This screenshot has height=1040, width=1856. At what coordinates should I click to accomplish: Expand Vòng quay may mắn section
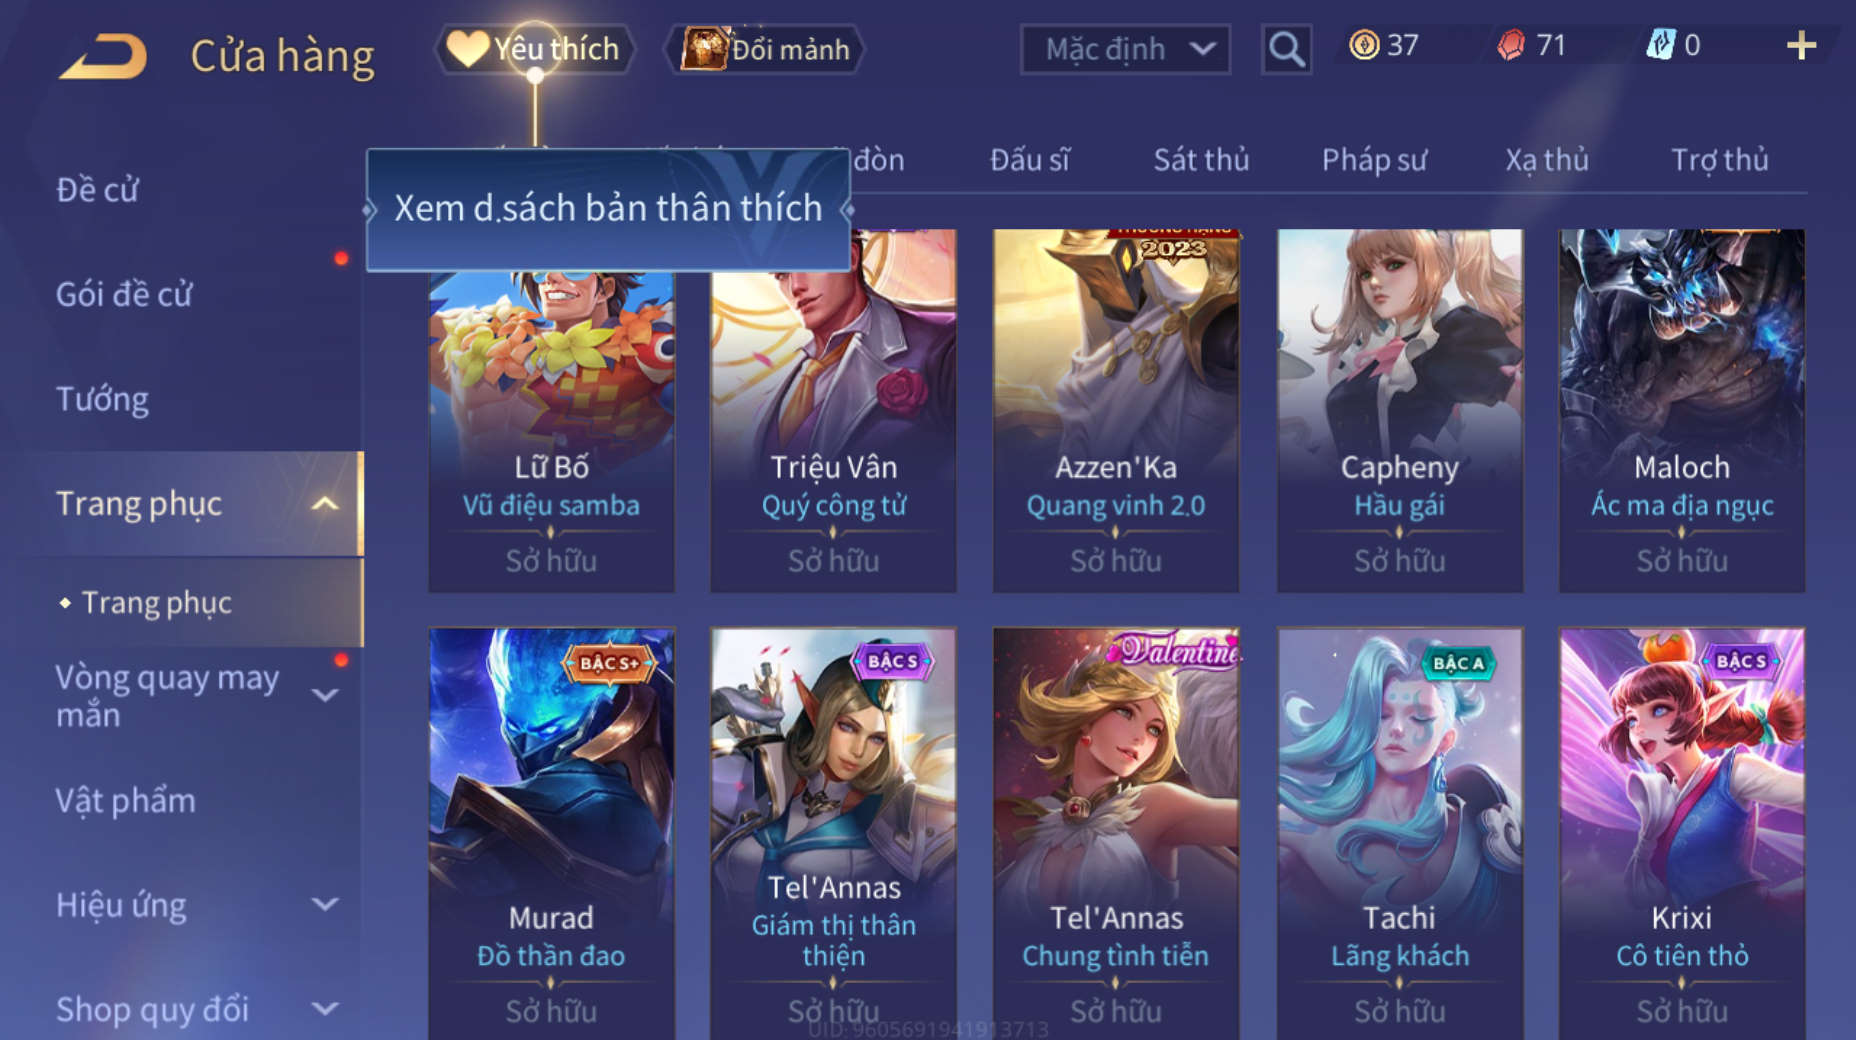point(325,695)
